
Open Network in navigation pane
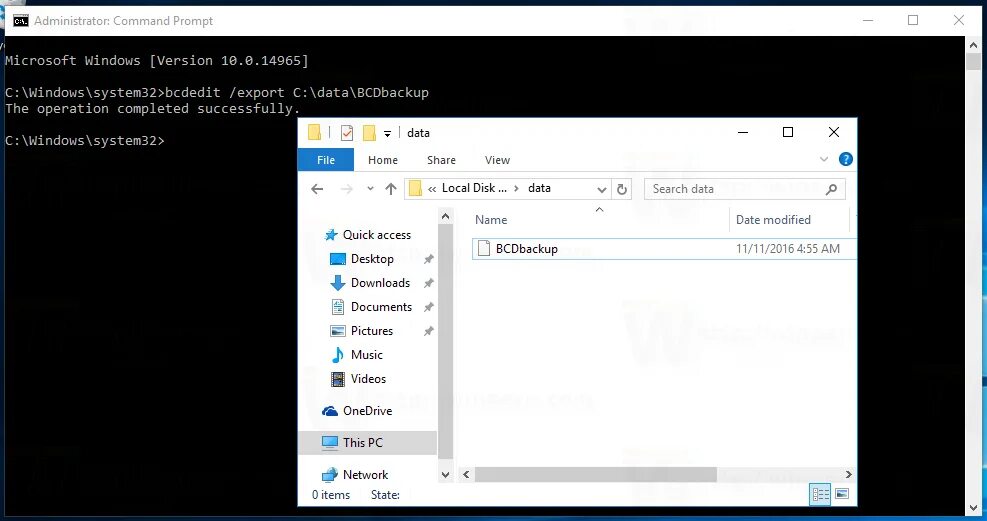[355, 475]
